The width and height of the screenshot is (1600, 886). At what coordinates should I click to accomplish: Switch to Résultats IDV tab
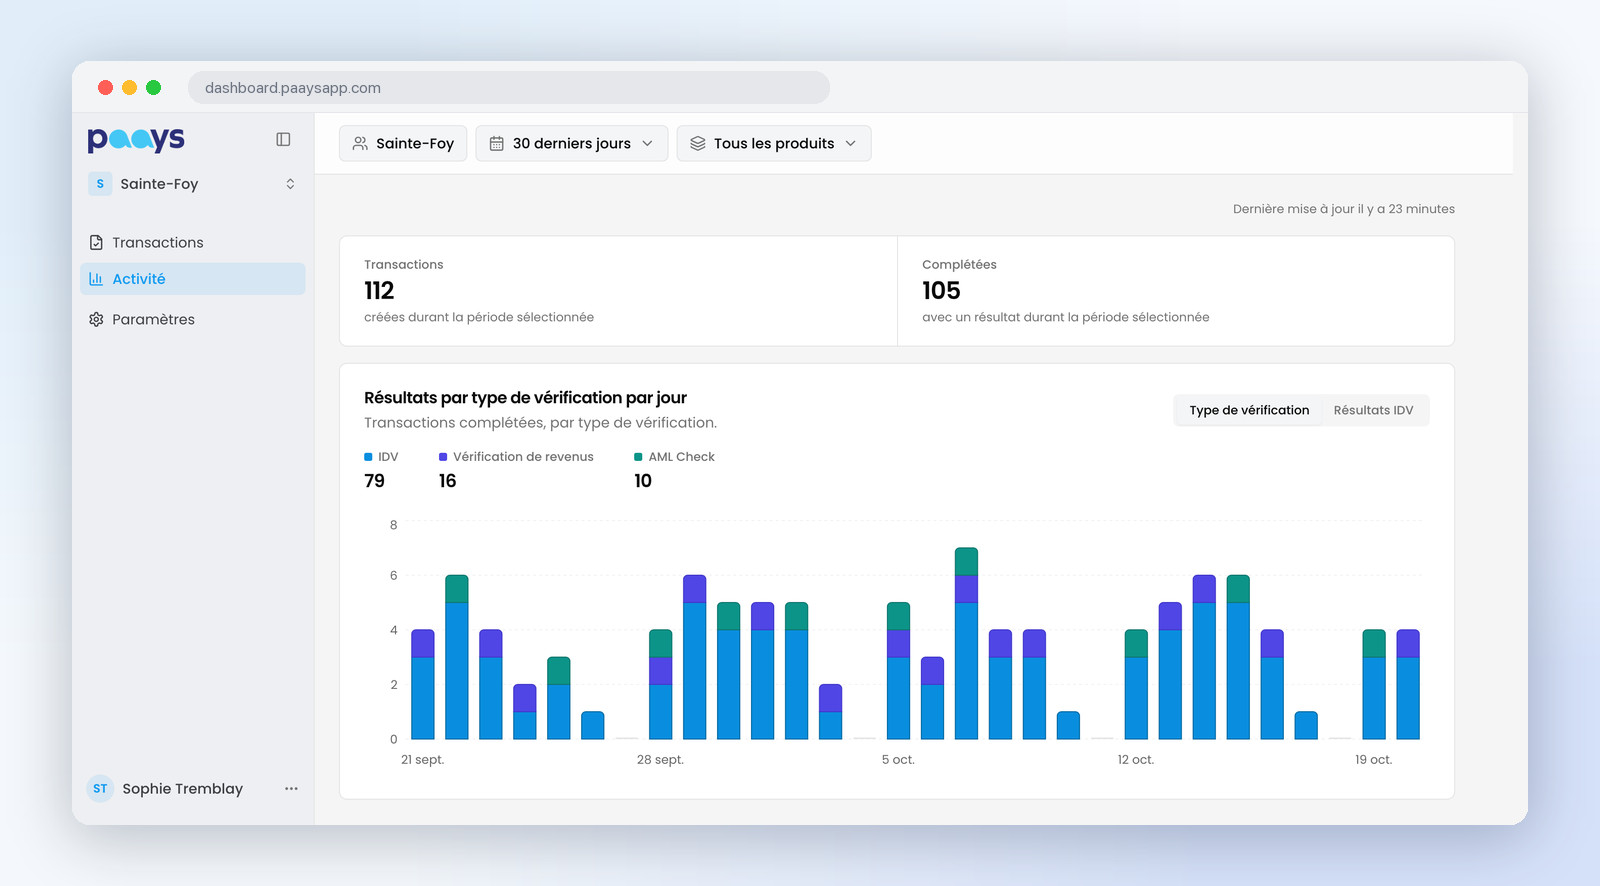pos(1373,410)
